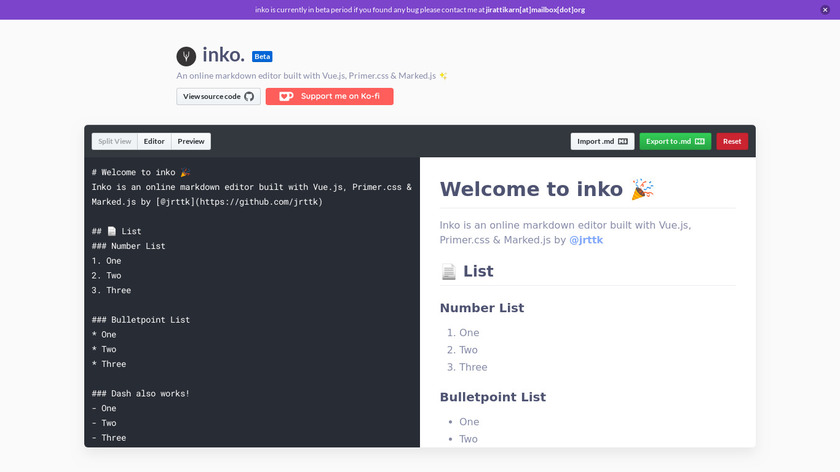
Task: Click the party popper emoji in preview
Action: pyautogui.click(x=642, y=189)
